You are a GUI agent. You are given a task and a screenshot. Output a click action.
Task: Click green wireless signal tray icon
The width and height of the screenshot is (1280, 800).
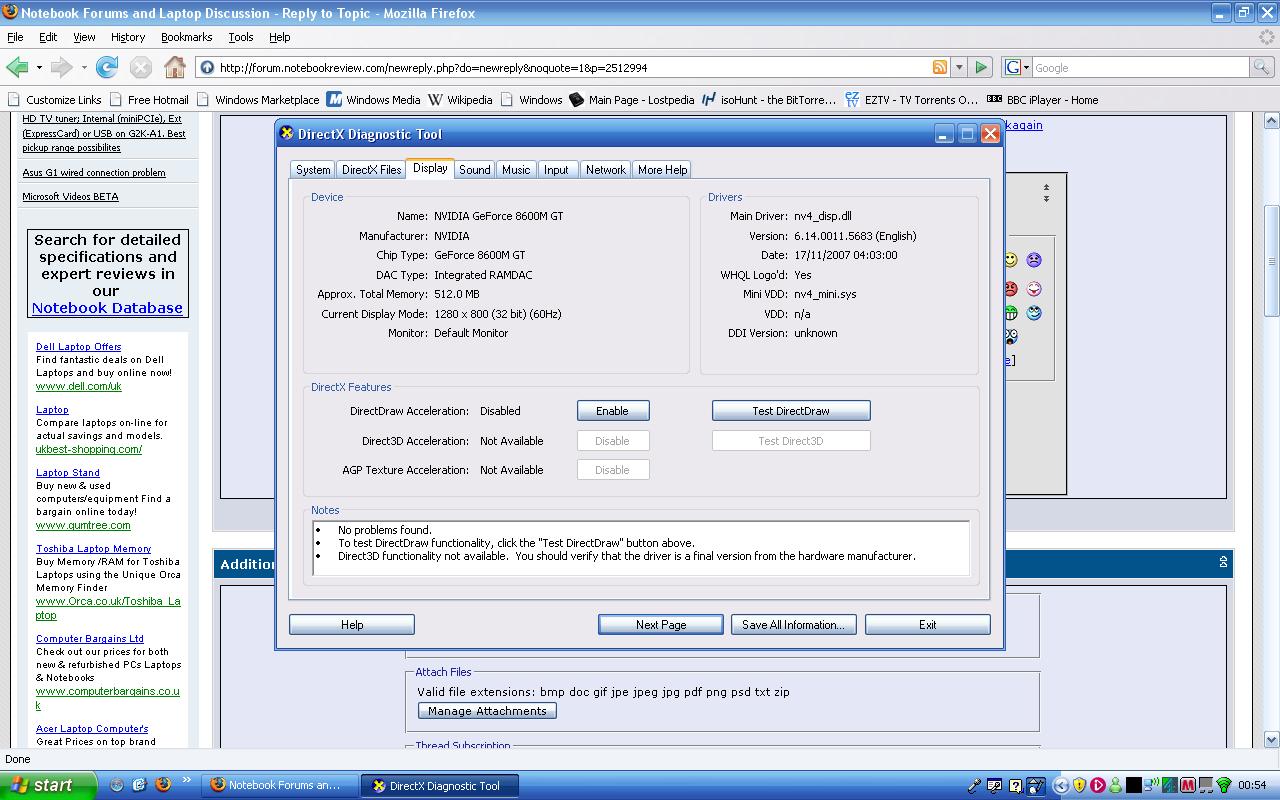1223,786
